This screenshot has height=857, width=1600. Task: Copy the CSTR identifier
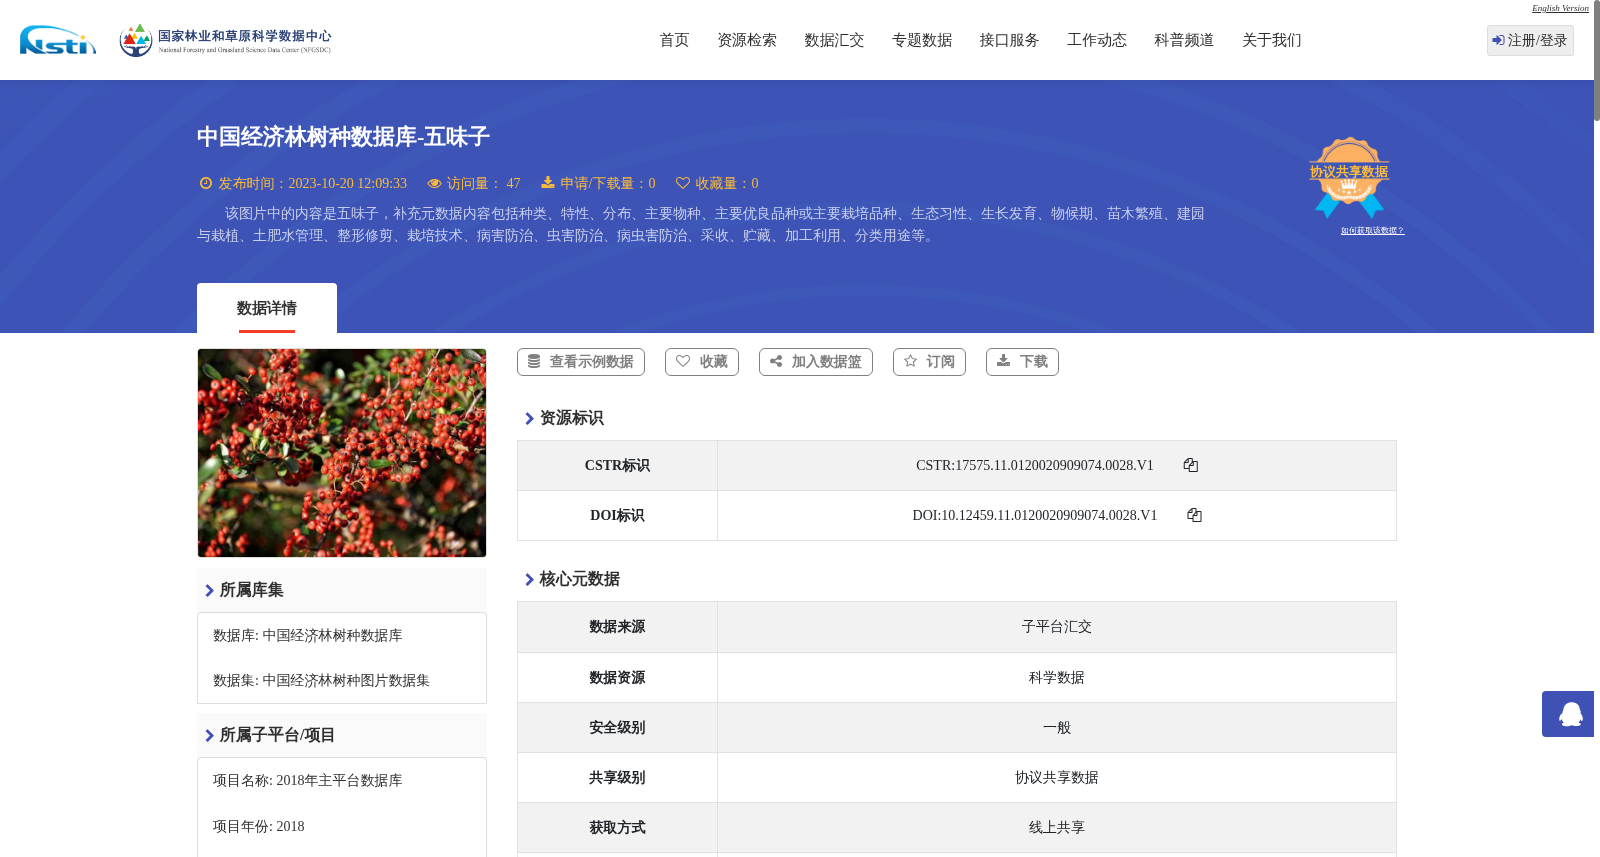(x=1190, y=465)
